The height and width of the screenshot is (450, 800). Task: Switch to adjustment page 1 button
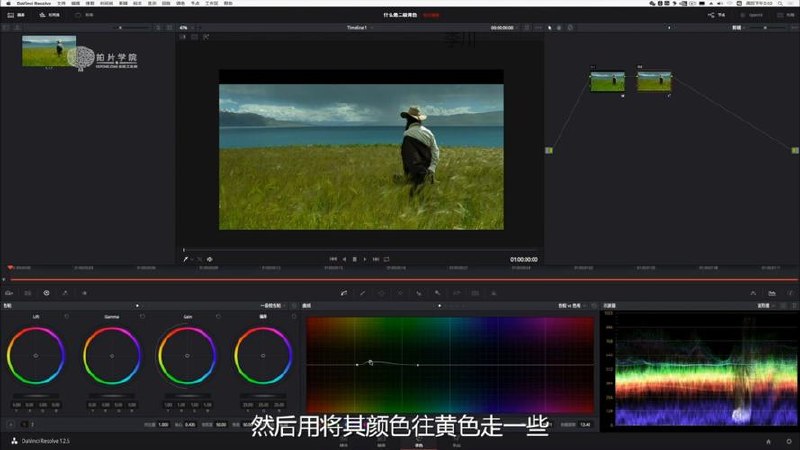click(x=23, y=424)
